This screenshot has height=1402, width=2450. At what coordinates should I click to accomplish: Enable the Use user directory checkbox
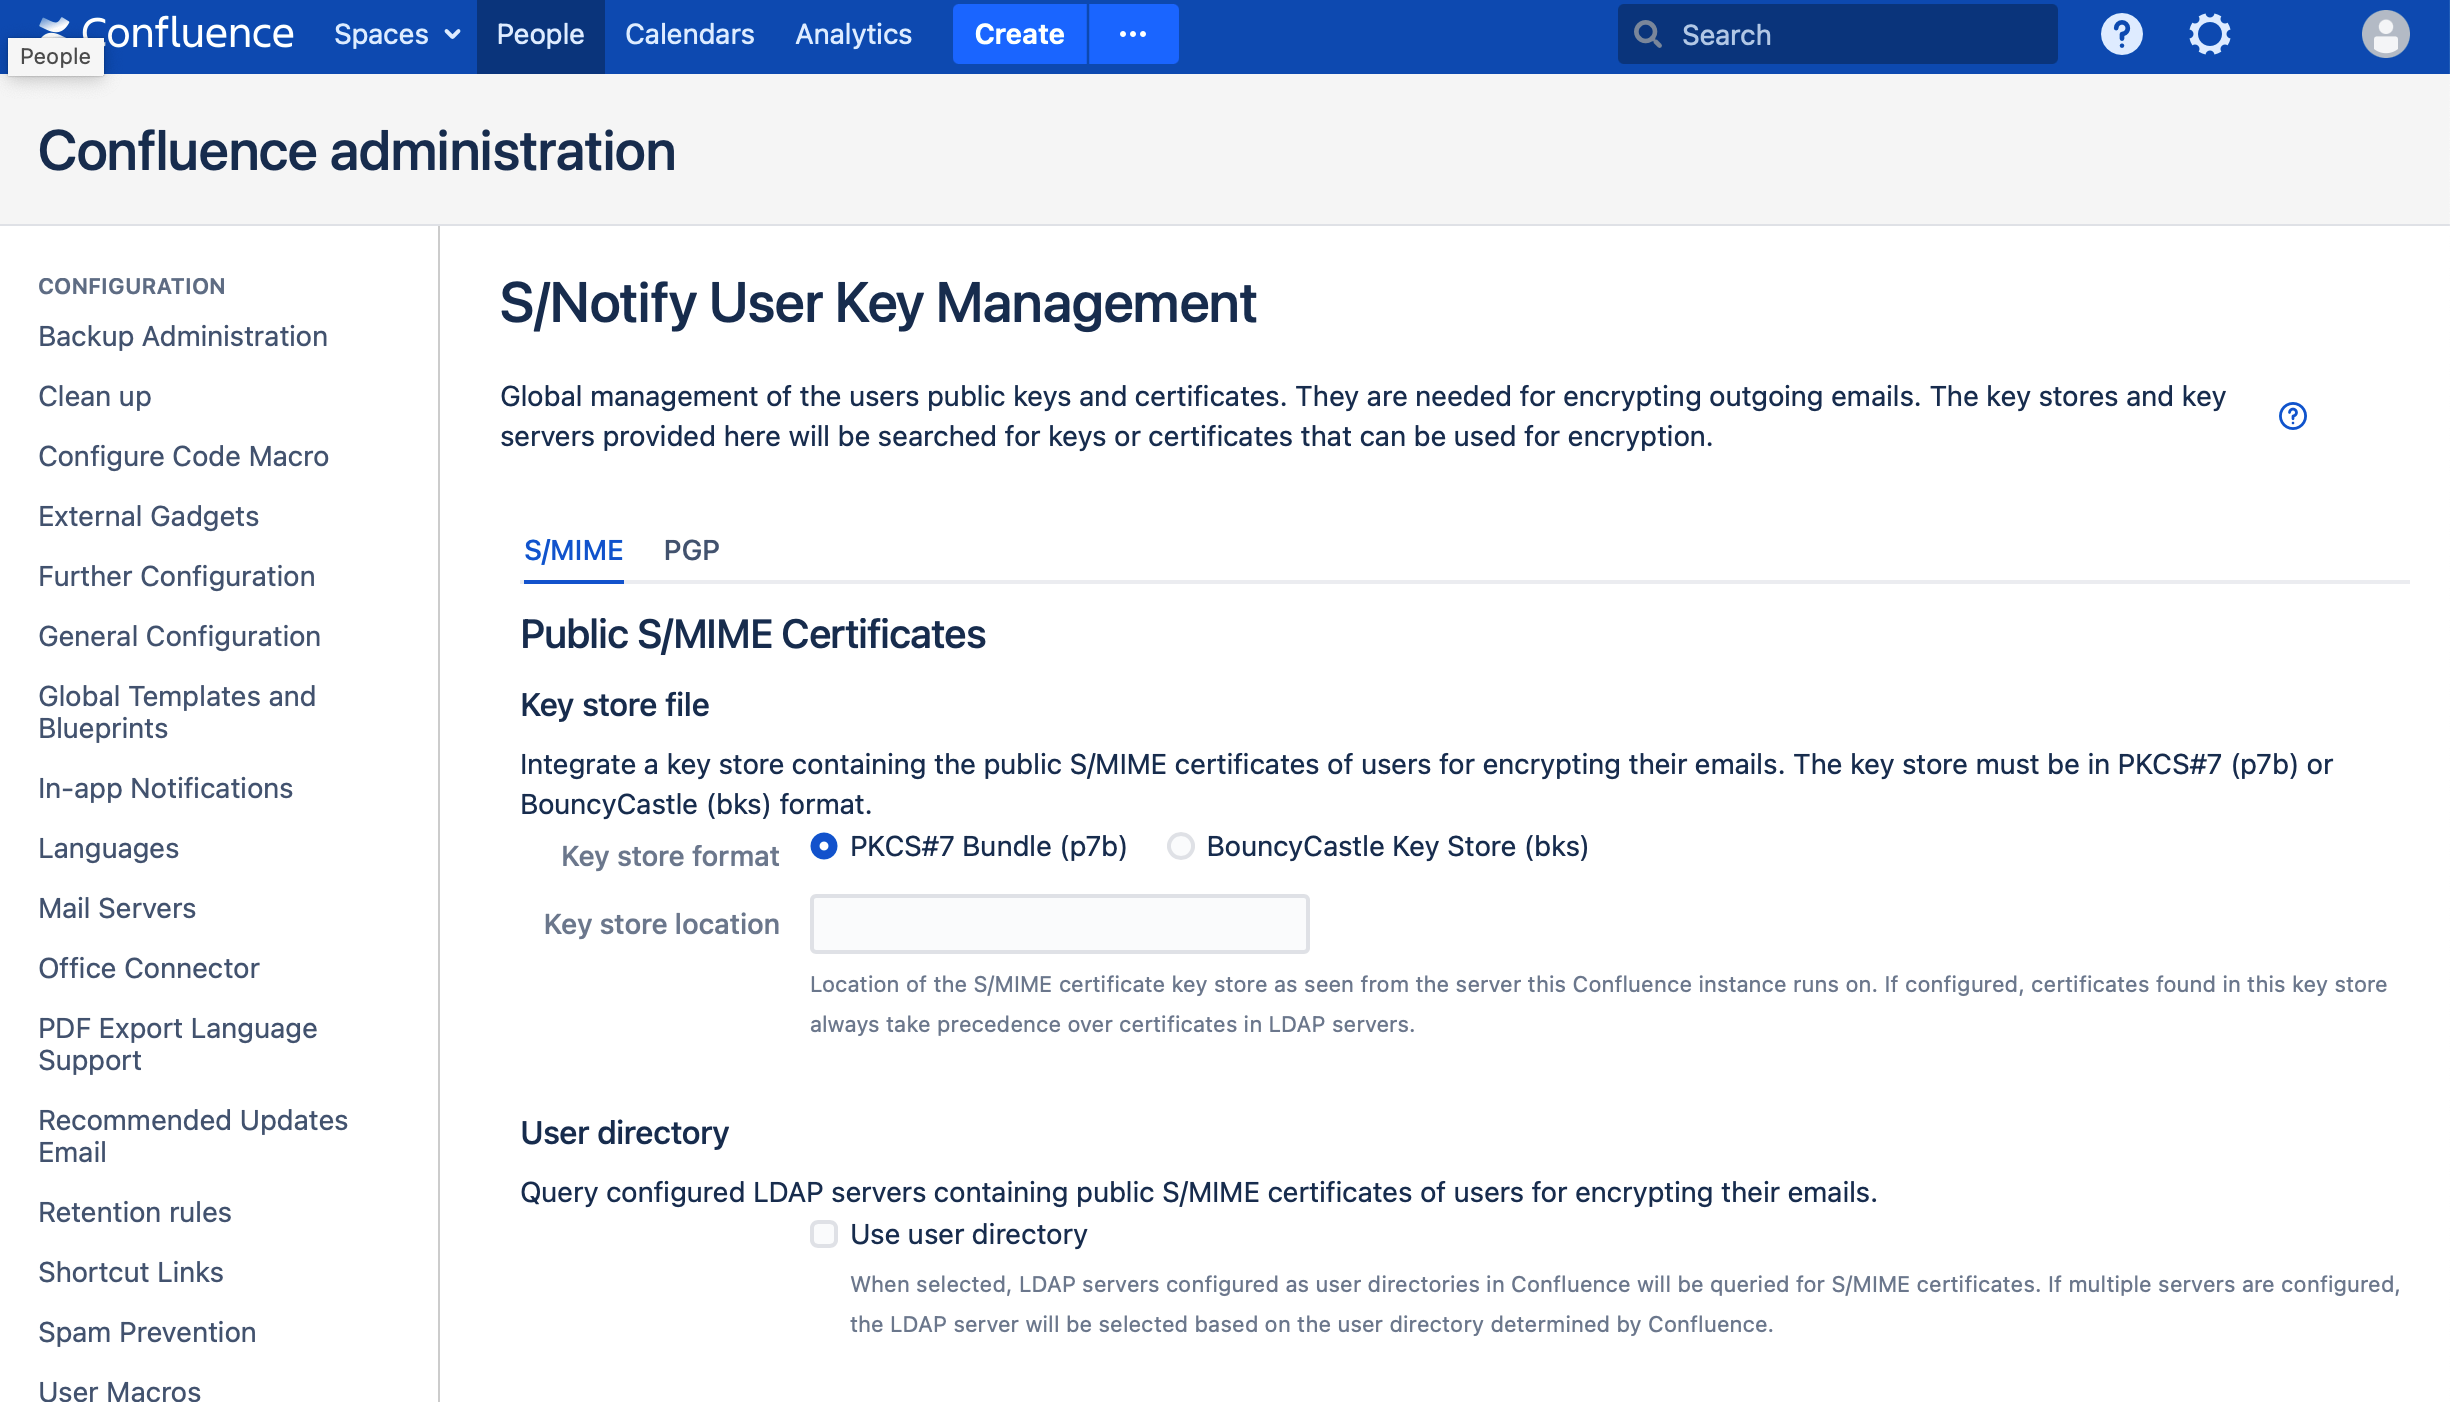pyautogui.click(x=824, y=1234)
